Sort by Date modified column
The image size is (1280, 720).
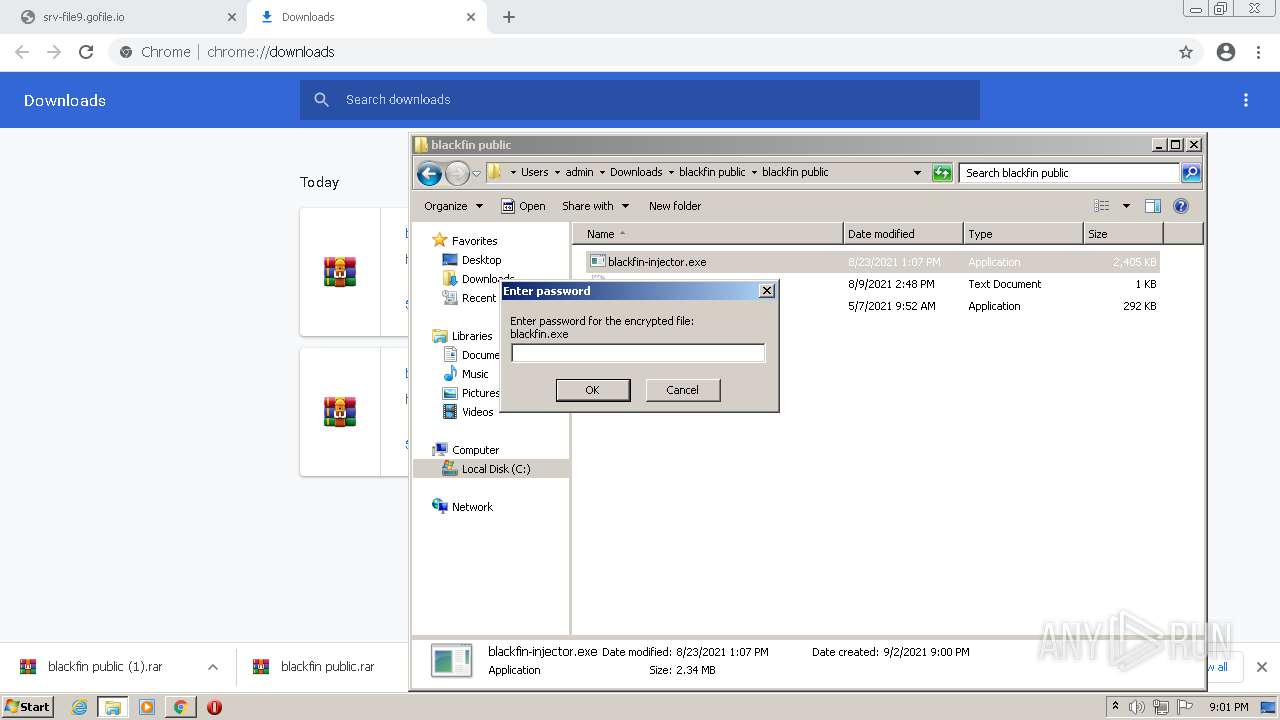pos(903,234)
